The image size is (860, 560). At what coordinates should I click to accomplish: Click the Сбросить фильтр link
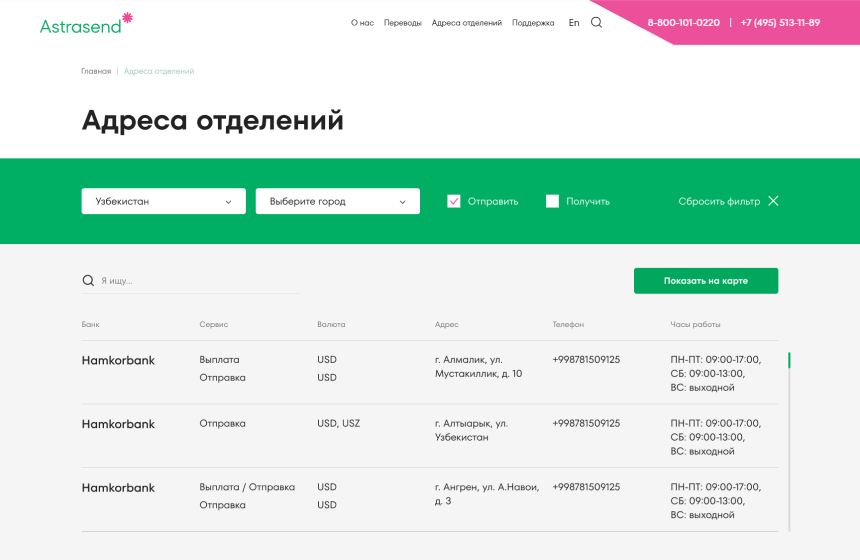719,201
